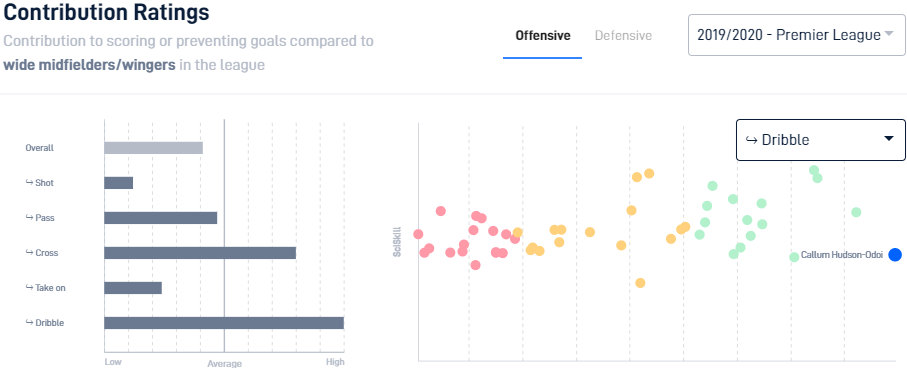Click the leftmost red scatter dot
This screenshot has width=907, height=368.
(x=418, y=234)
